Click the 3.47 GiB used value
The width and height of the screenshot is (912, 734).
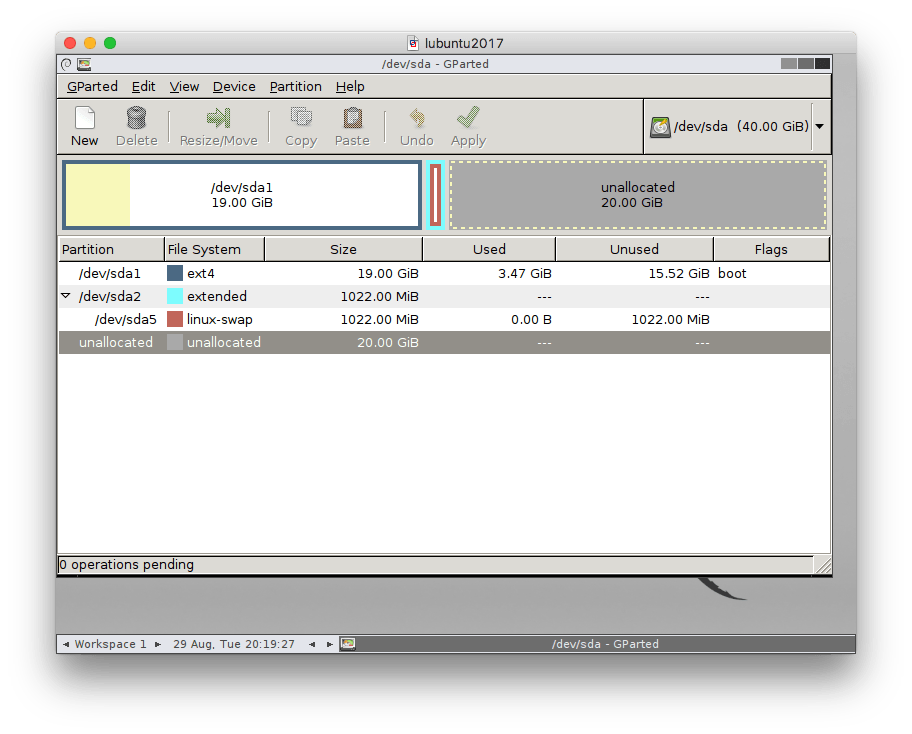click(x=525, y=273)
